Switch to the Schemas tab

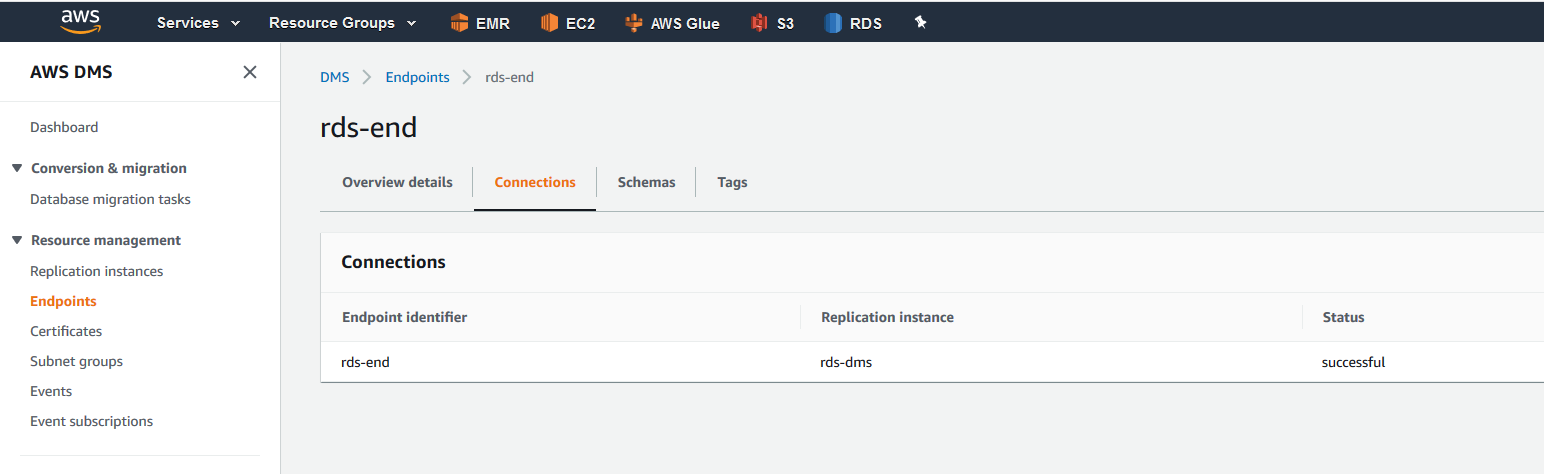tap(646, 182)
